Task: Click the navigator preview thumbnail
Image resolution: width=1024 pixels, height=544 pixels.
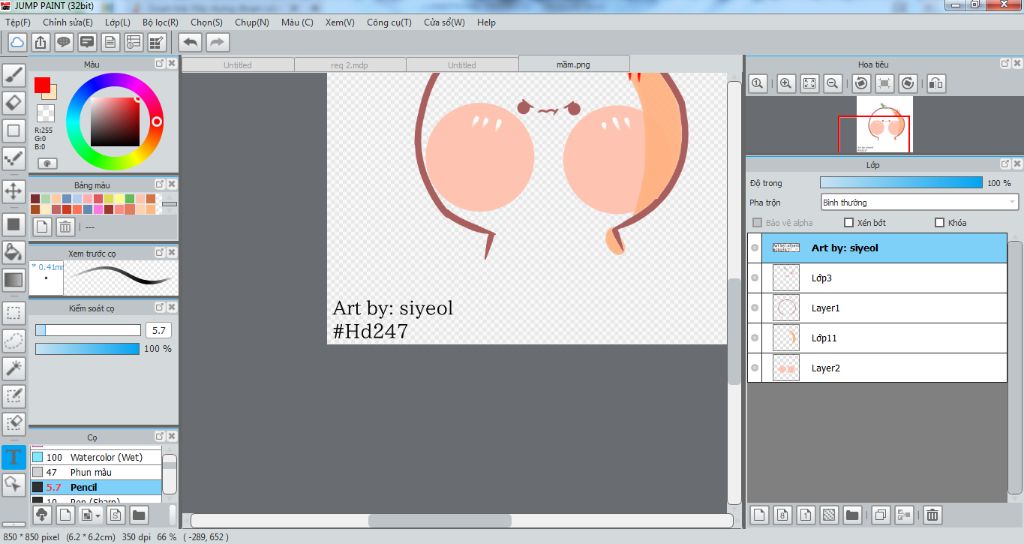Action: coord(884,125)
